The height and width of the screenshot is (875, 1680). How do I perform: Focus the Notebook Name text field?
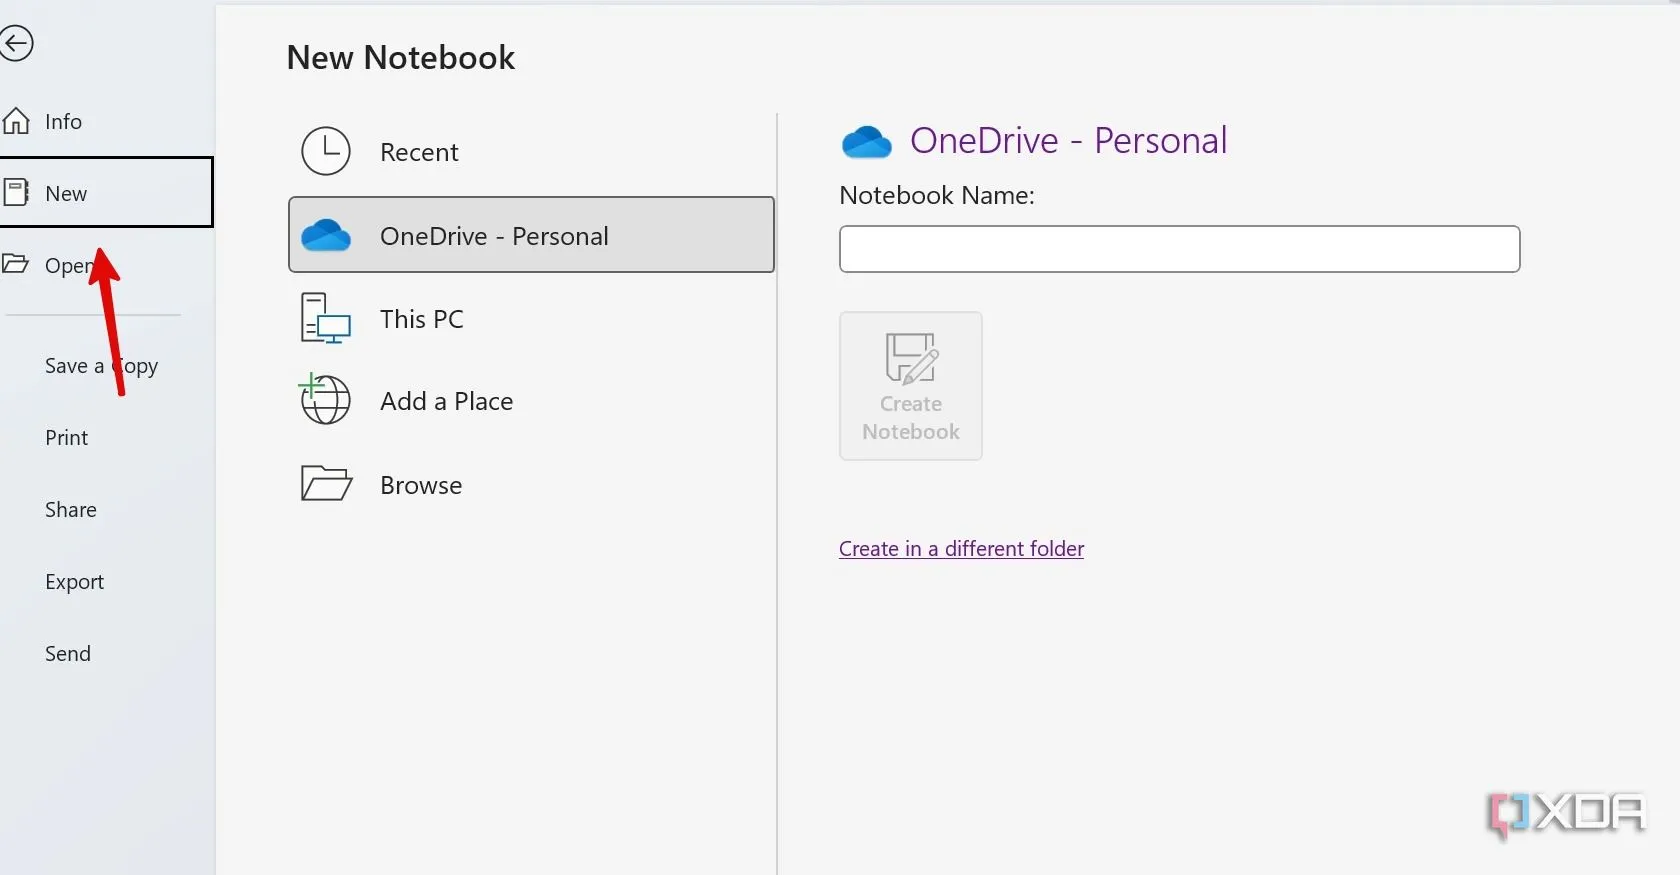(x=1179, y=249)
